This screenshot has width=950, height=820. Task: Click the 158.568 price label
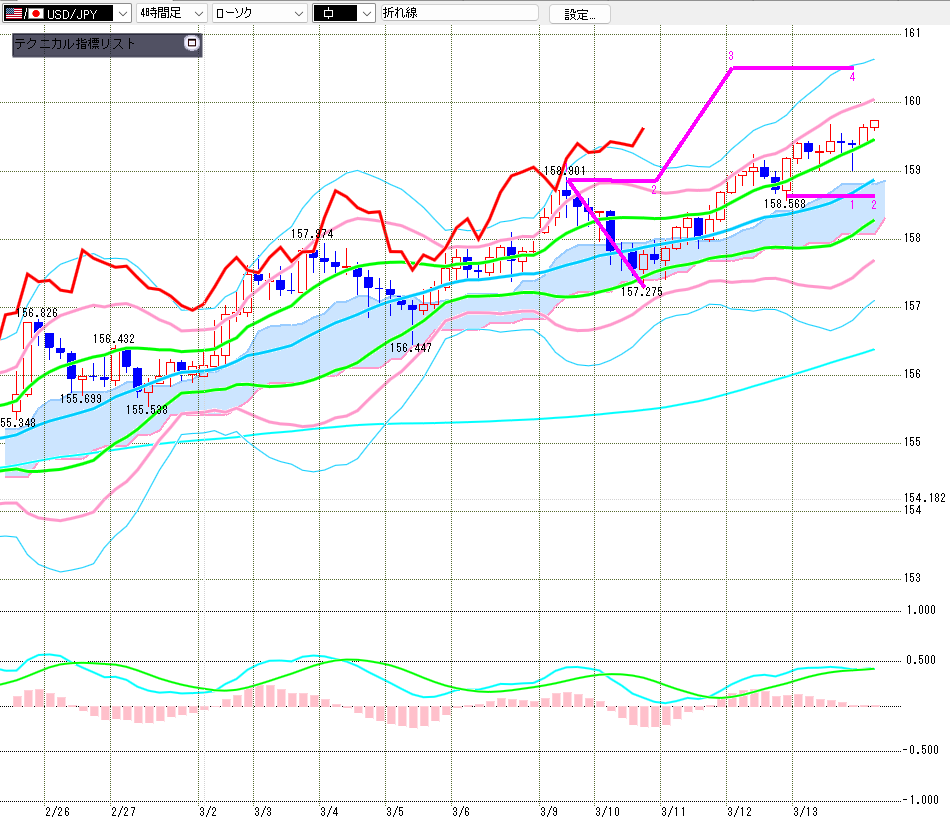[785, 204]
